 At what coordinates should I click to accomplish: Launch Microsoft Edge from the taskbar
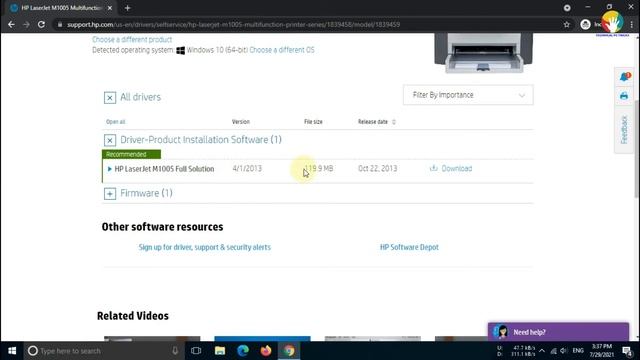click(243, 351)
